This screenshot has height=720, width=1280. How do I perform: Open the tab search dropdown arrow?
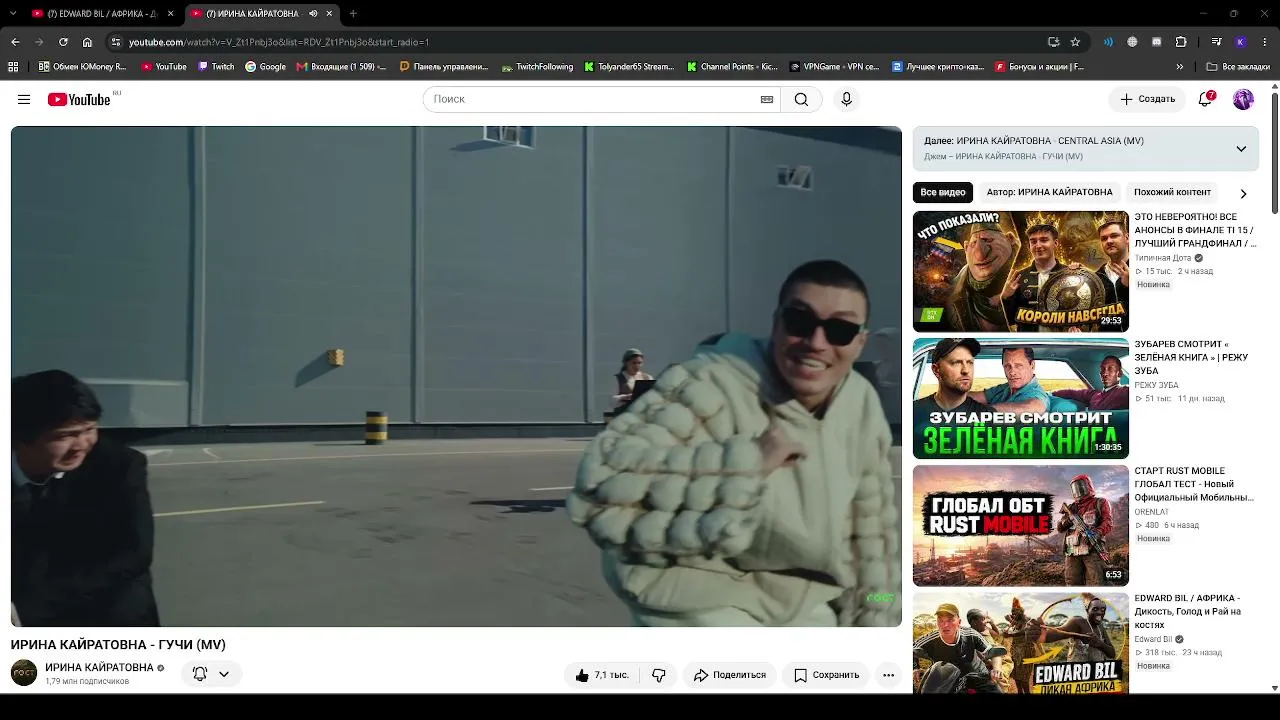[x=13, y=14]
